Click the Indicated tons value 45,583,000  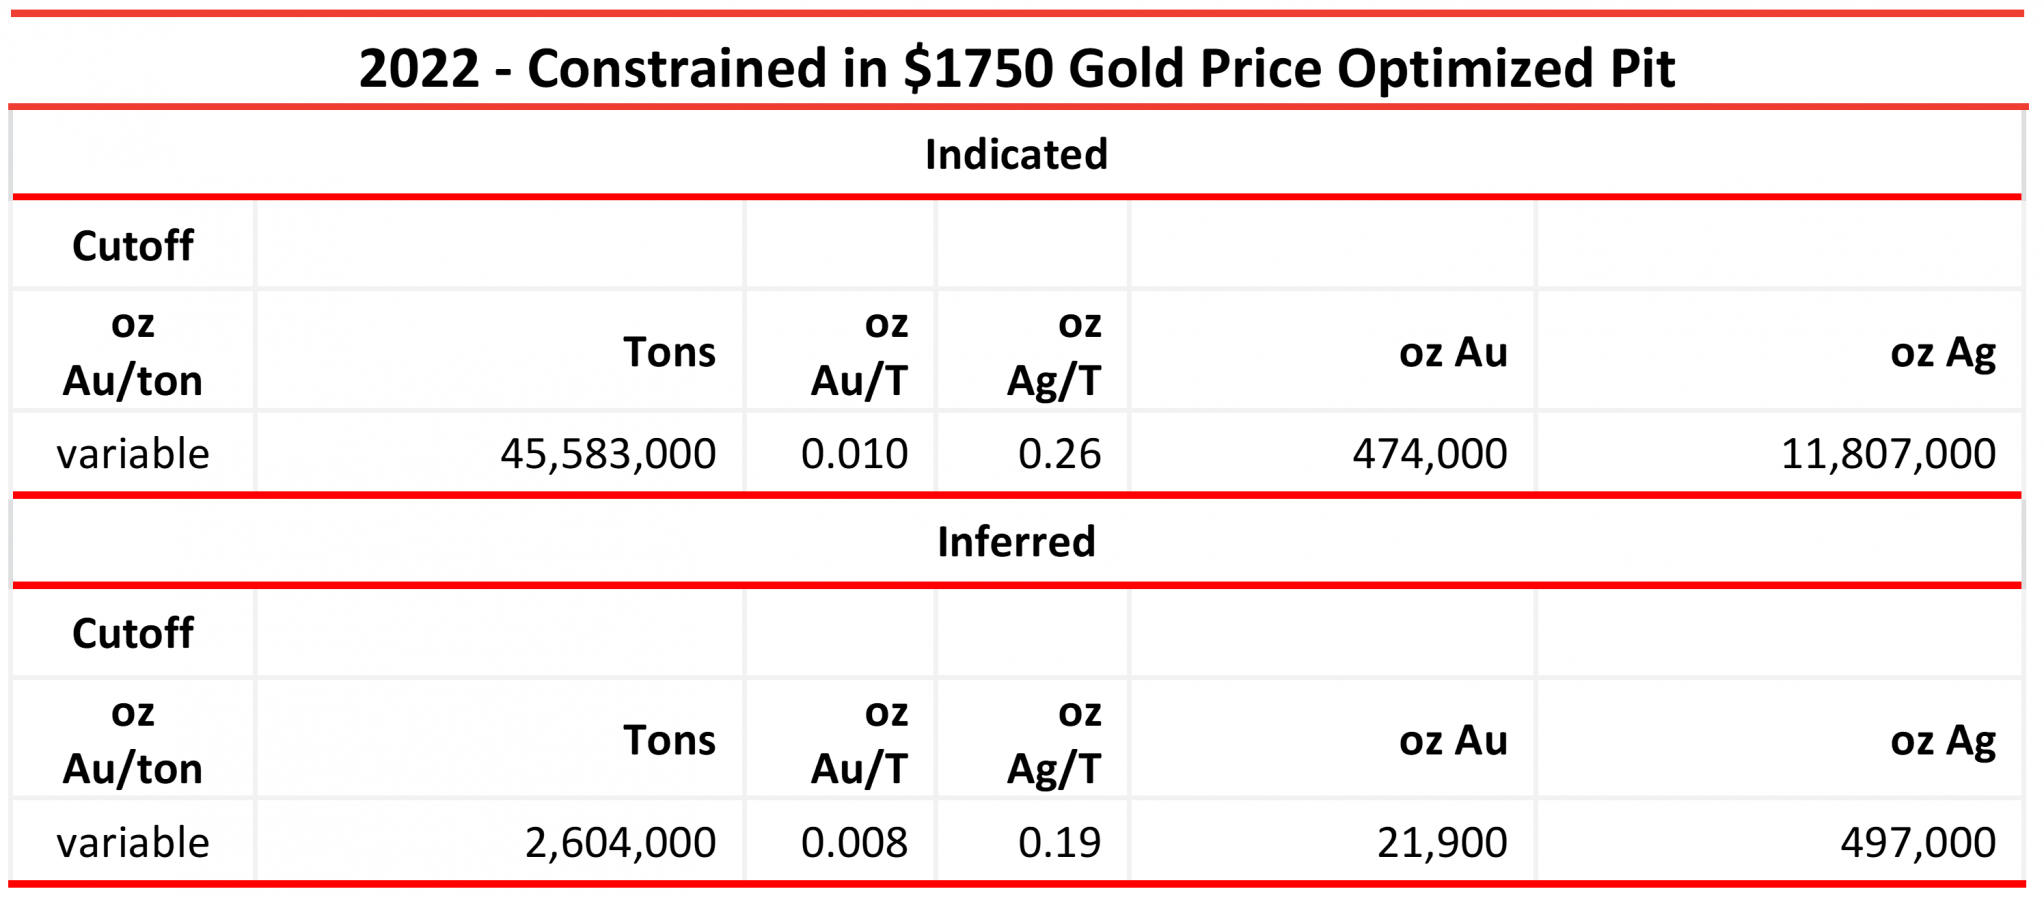[608, 454]
